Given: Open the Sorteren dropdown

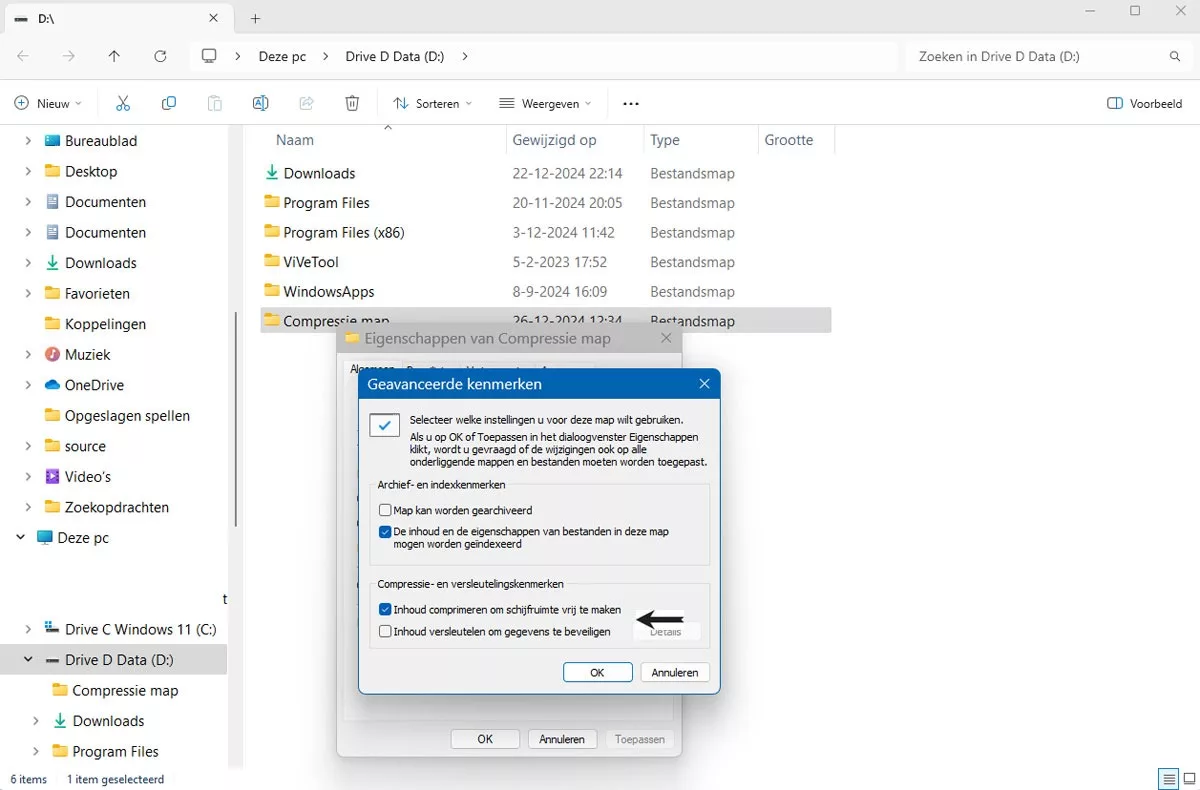Looking at the screenshot, I should point(433,103).
